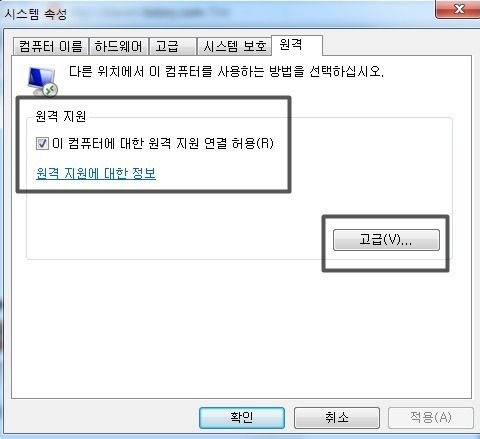Screen dimensions: 480x439
Task: Cancel changes with the 취소 button
Action: [x=337, y=417]
